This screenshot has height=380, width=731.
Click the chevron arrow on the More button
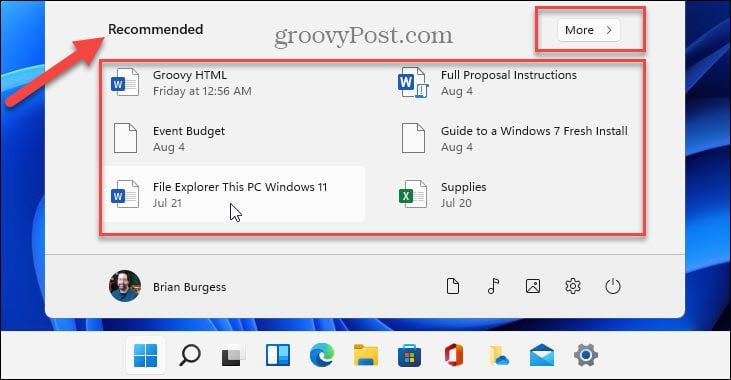click(x=609, y=30)
